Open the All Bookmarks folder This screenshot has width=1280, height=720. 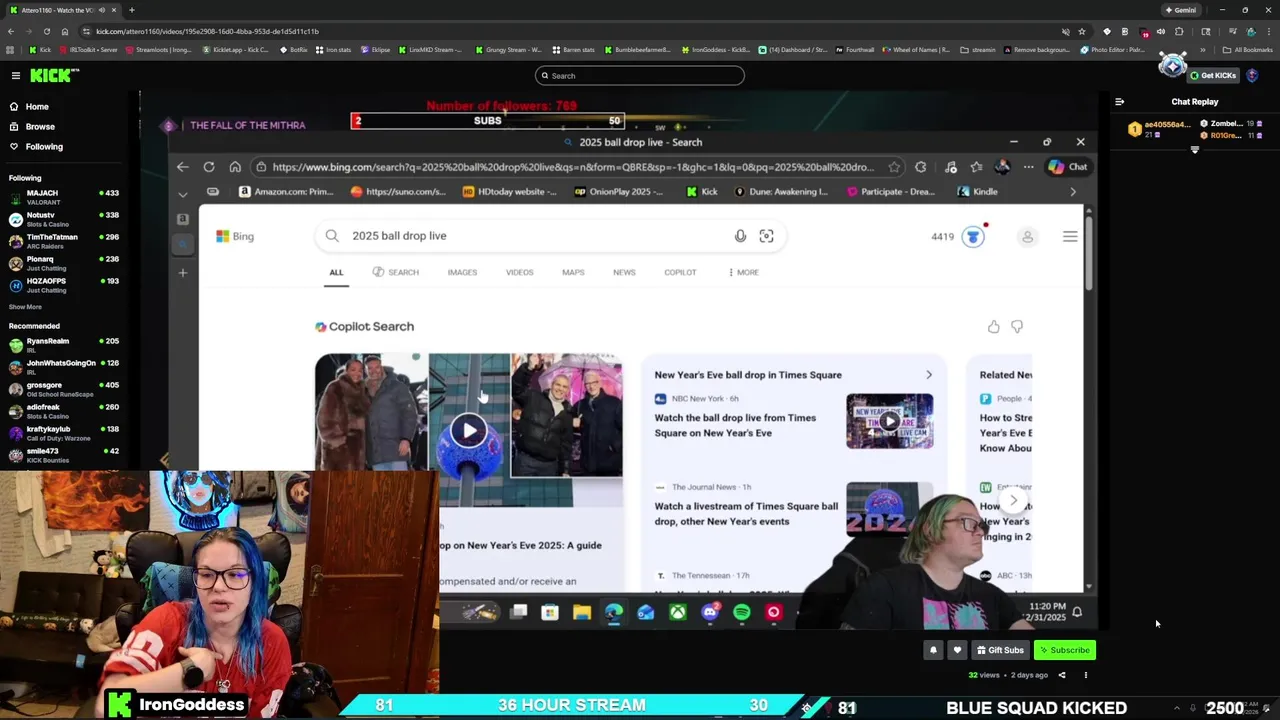tap(1247, 49)
